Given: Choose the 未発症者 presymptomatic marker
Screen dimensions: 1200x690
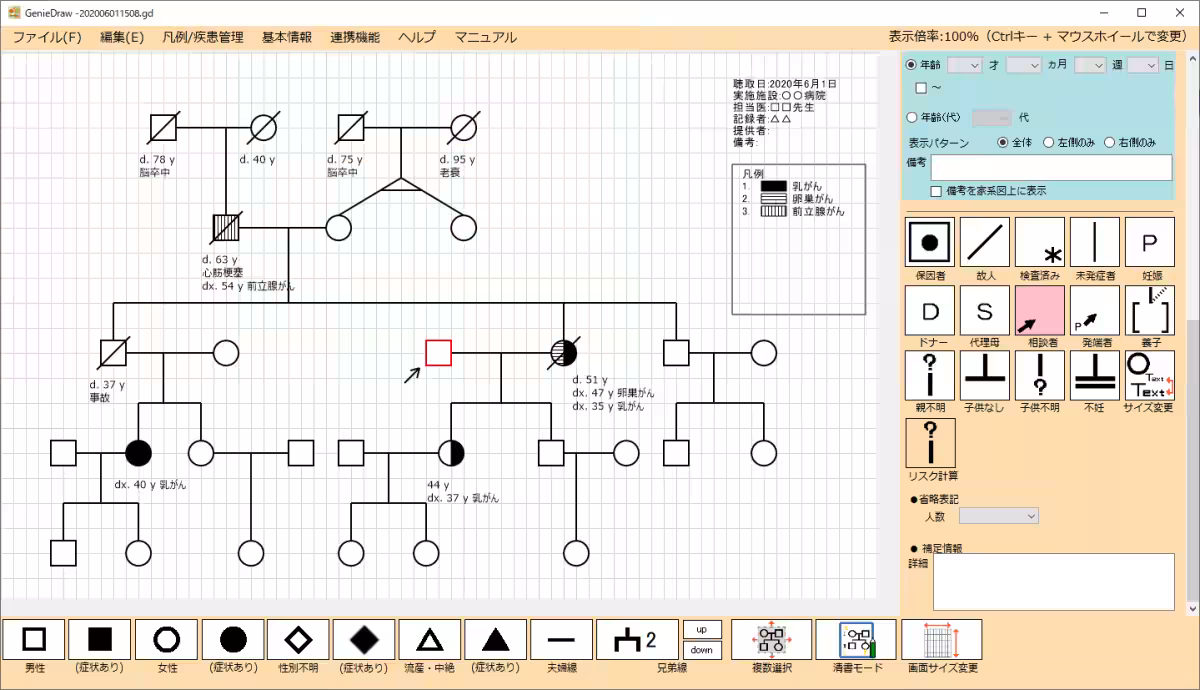Looking at the screenshot, I should tap(1095, 242).
